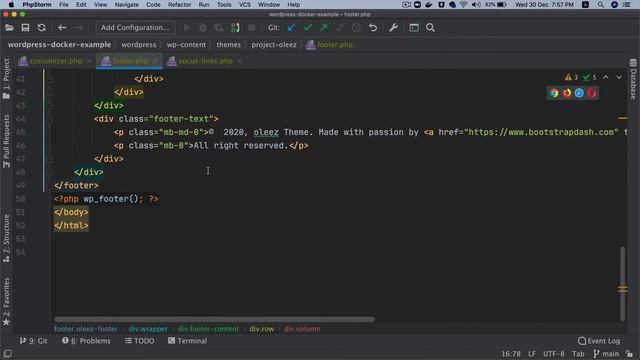Fold div block at line 41

[50, 79]
